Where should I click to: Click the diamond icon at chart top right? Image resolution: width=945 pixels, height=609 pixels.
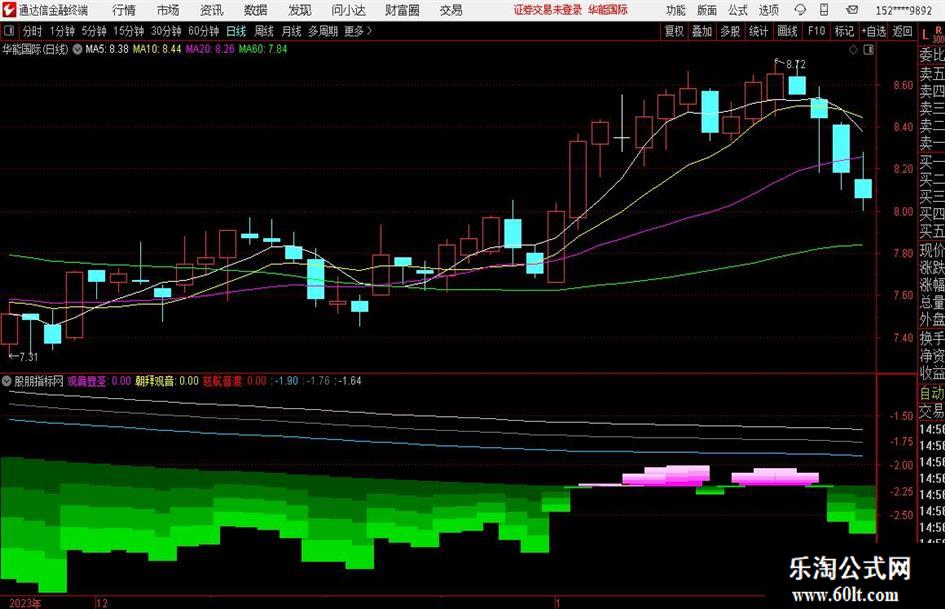click(853, 50)
